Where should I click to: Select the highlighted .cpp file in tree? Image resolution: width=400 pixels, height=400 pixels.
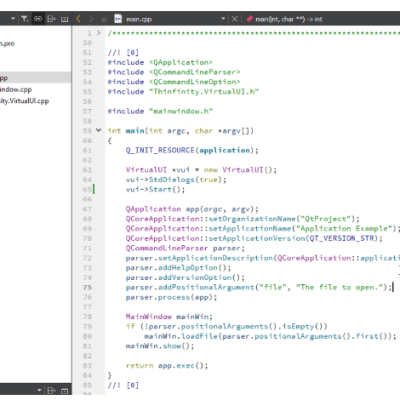(35, 79)
